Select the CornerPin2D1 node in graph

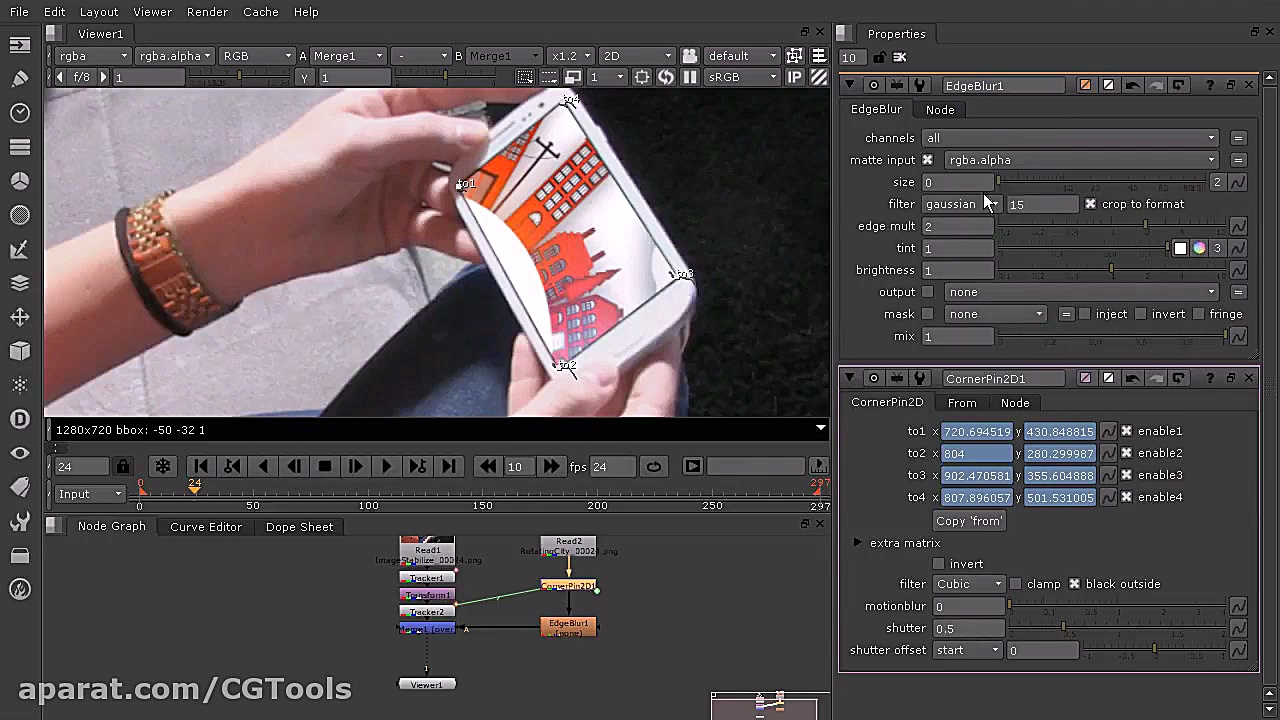[x=568, y=586]
